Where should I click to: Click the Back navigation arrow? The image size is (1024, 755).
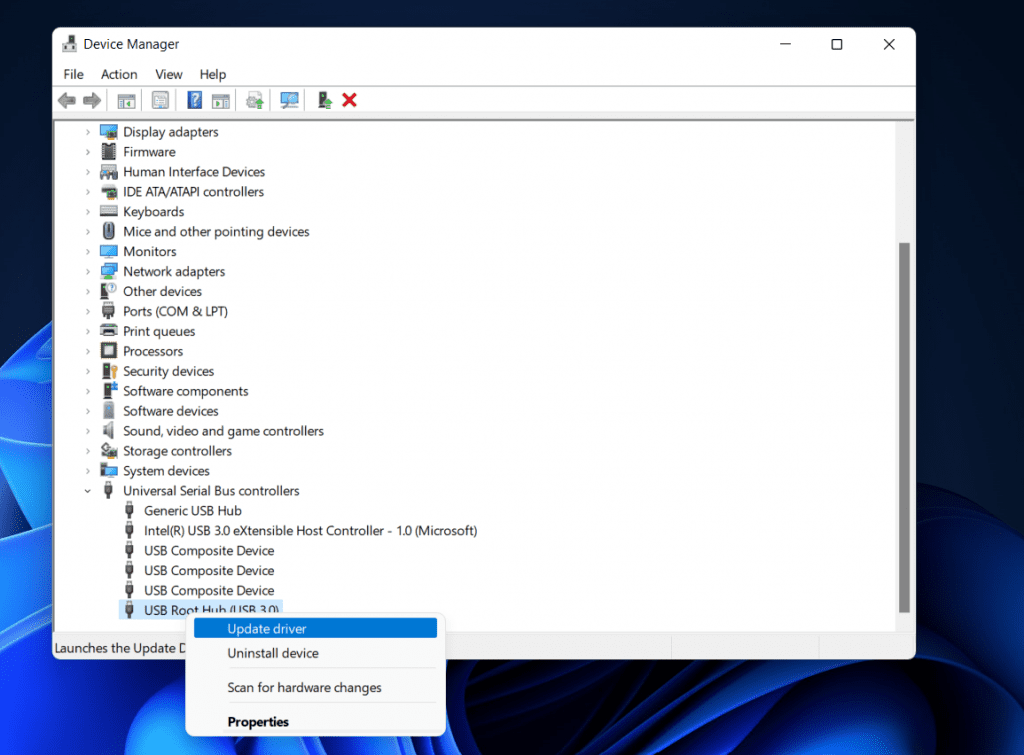coord(66,99)
